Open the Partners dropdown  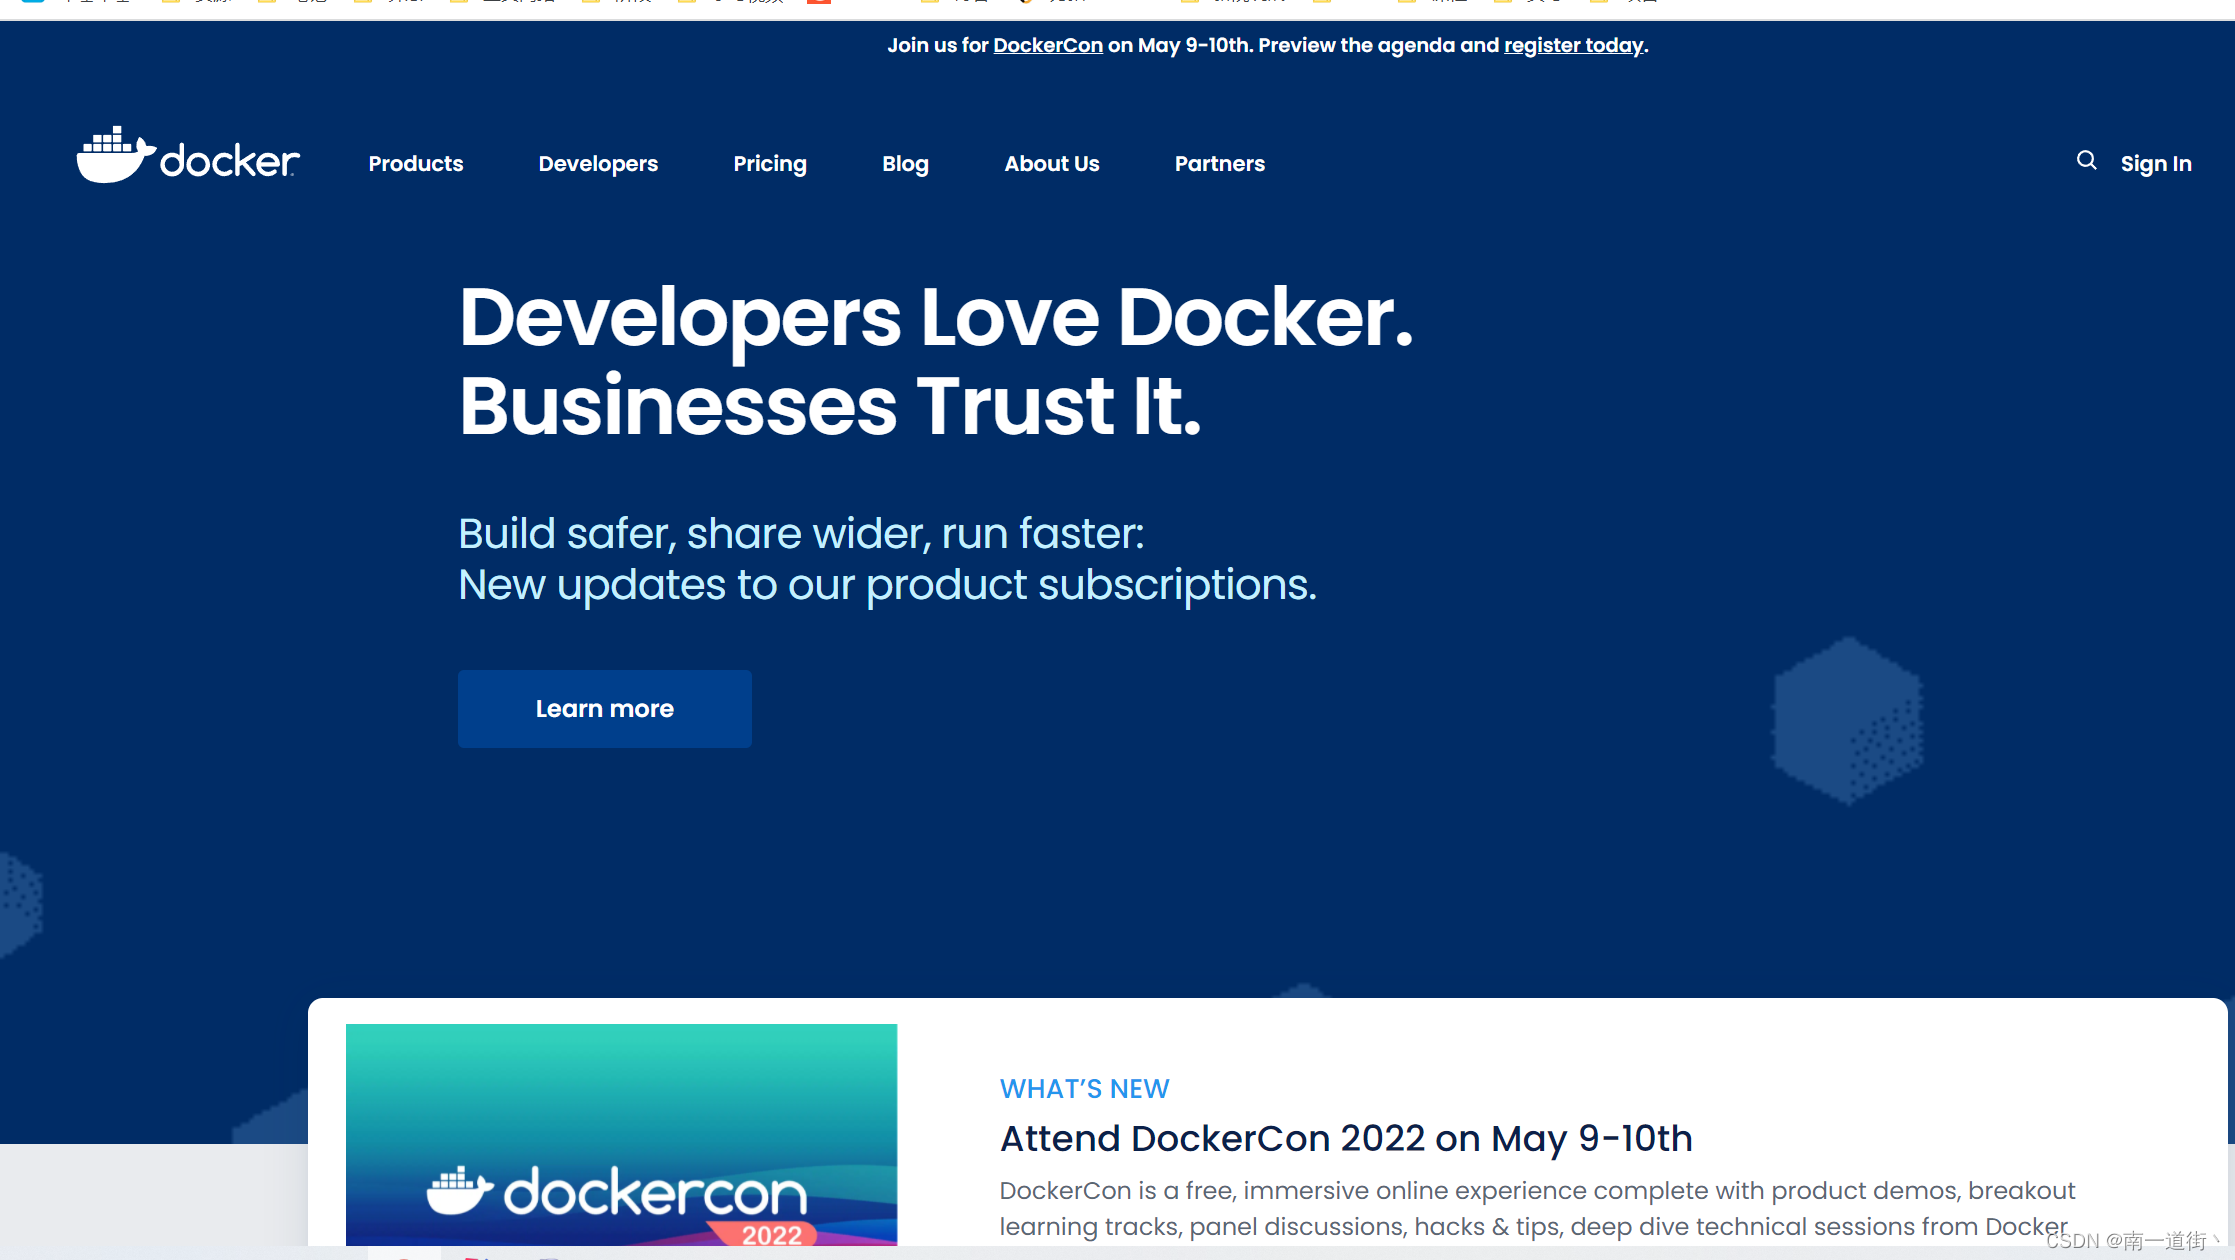[1219, 163]
